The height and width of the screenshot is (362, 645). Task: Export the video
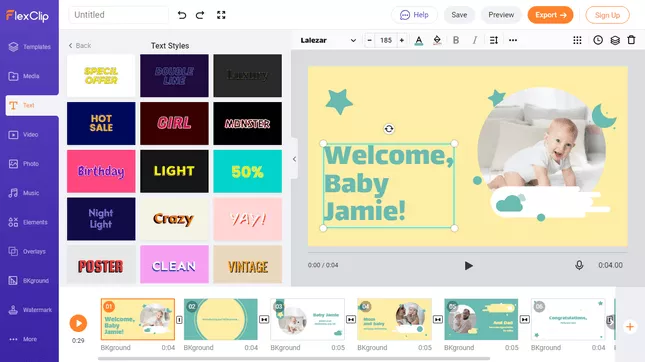(x=550, y=15)
